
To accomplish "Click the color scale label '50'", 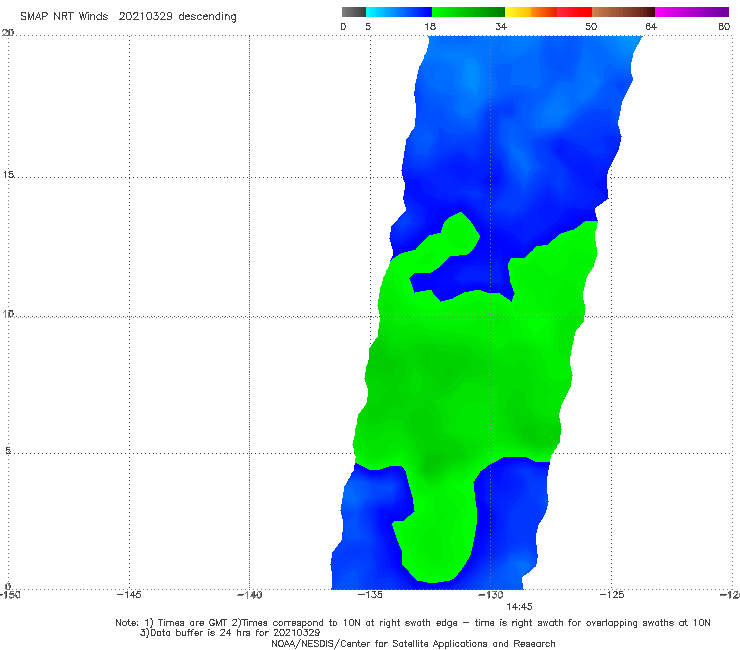I will click(591, 27).
